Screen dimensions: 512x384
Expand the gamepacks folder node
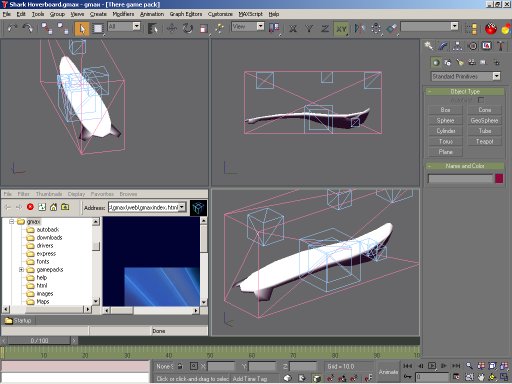point(21,269)
